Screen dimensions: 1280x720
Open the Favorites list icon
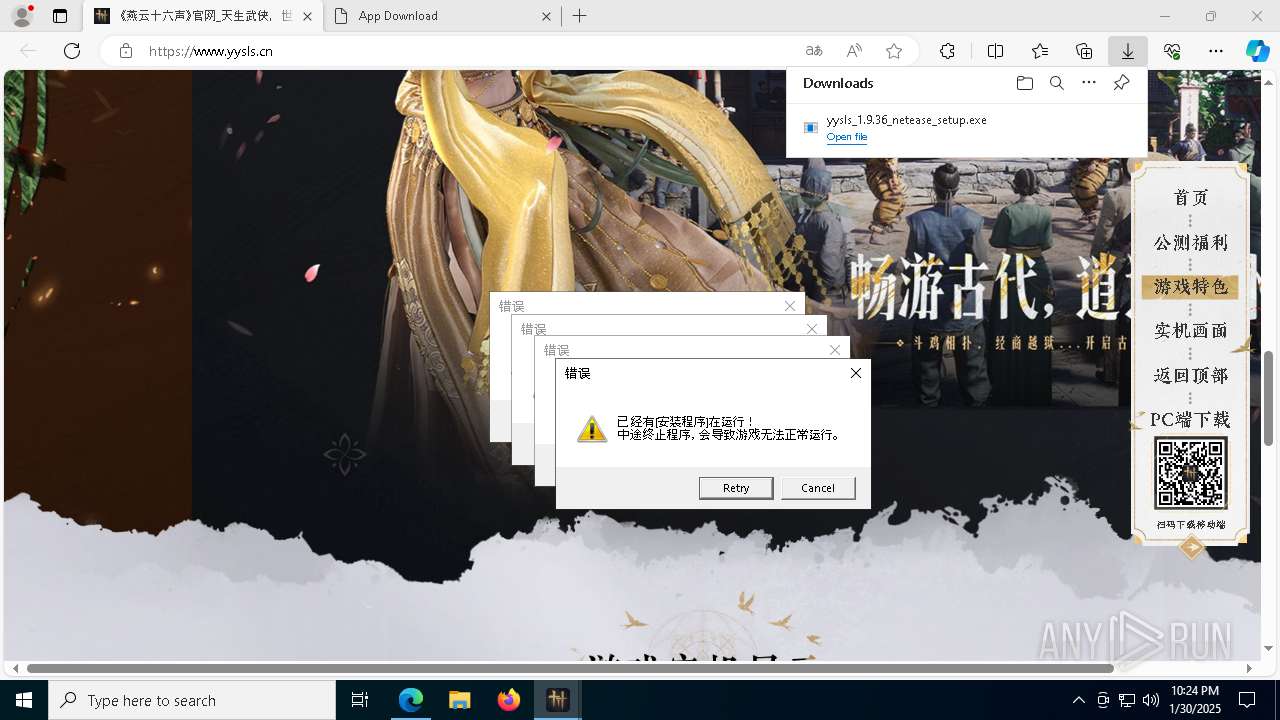1040,51
